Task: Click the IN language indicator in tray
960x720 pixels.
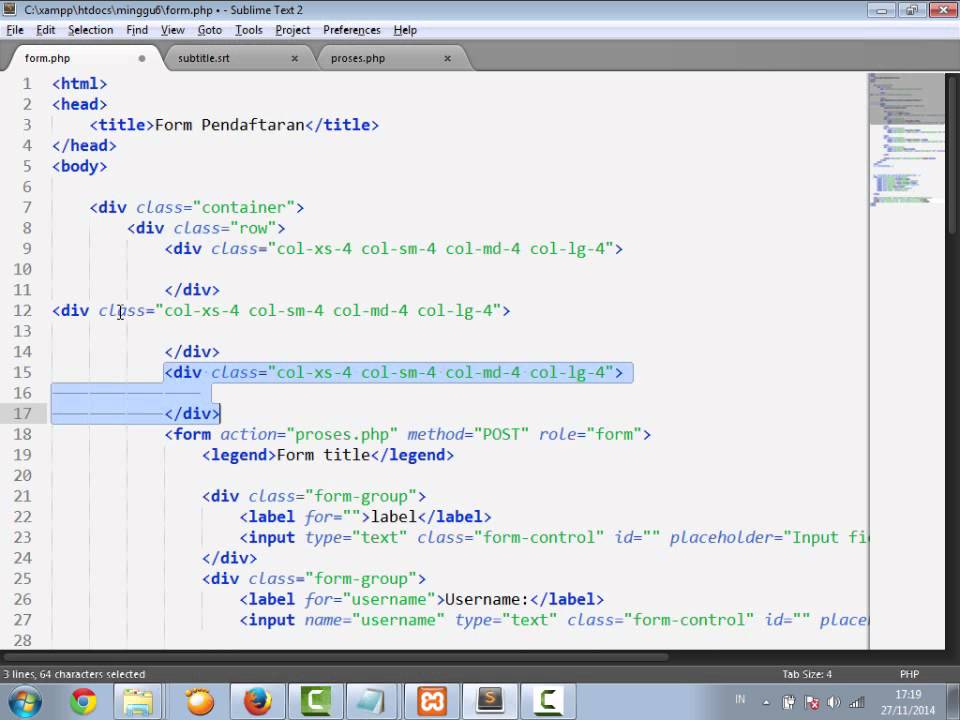Action: [x=740, y=699]
